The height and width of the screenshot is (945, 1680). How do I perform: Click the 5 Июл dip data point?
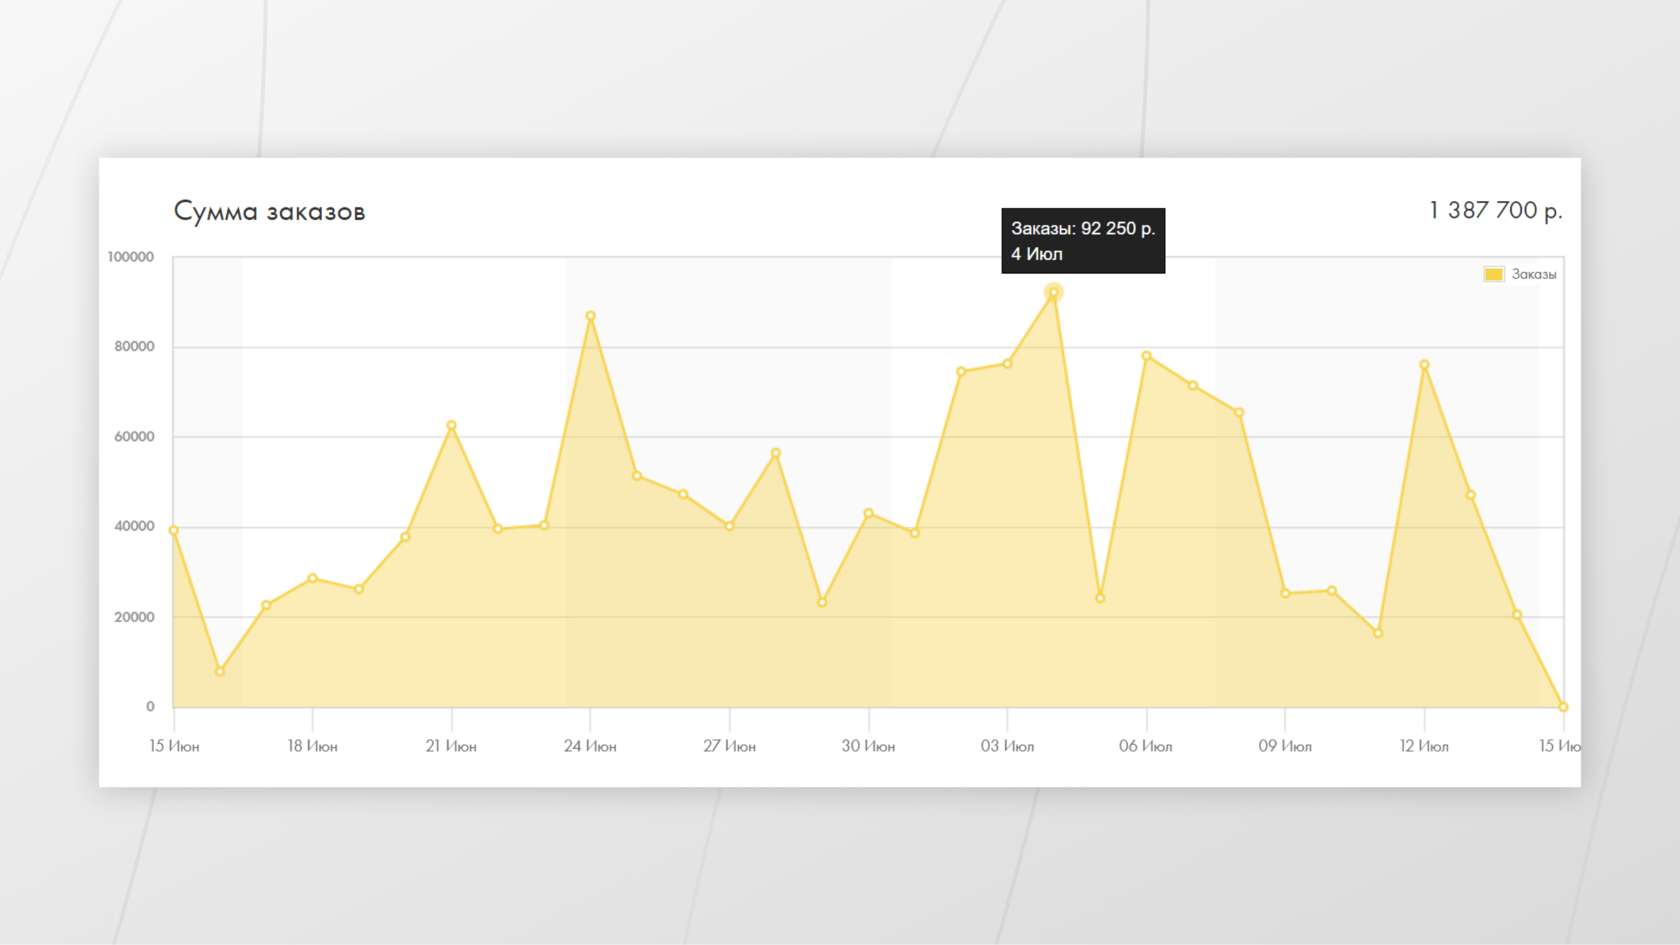[x=1100, y=598]
